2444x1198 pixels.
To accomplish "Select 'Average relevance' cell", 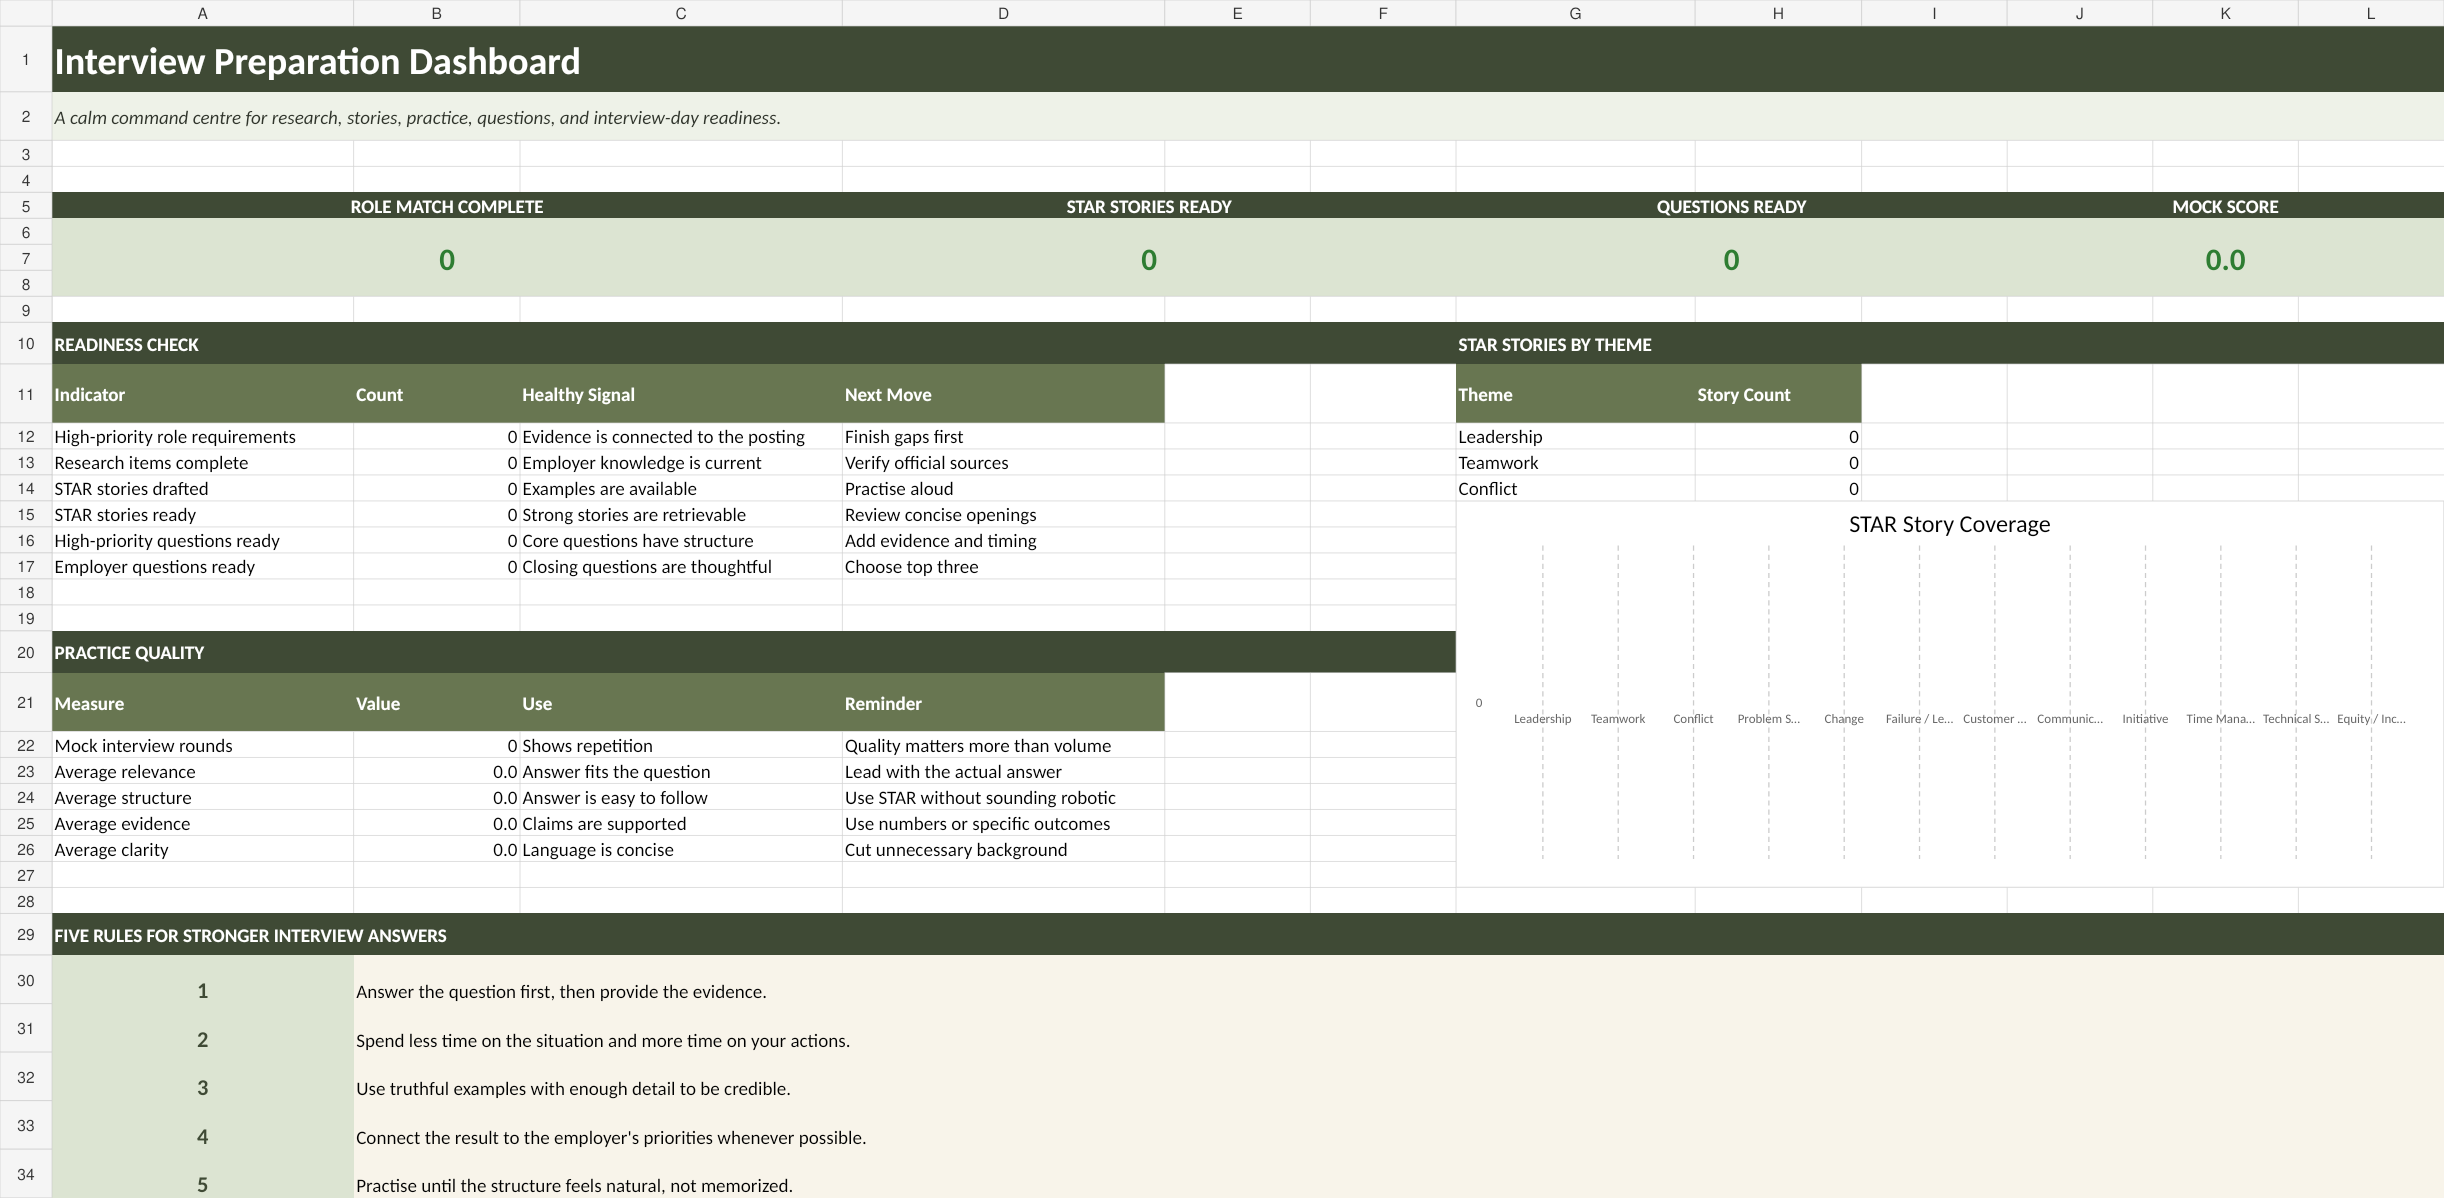I will click(203, 772).
